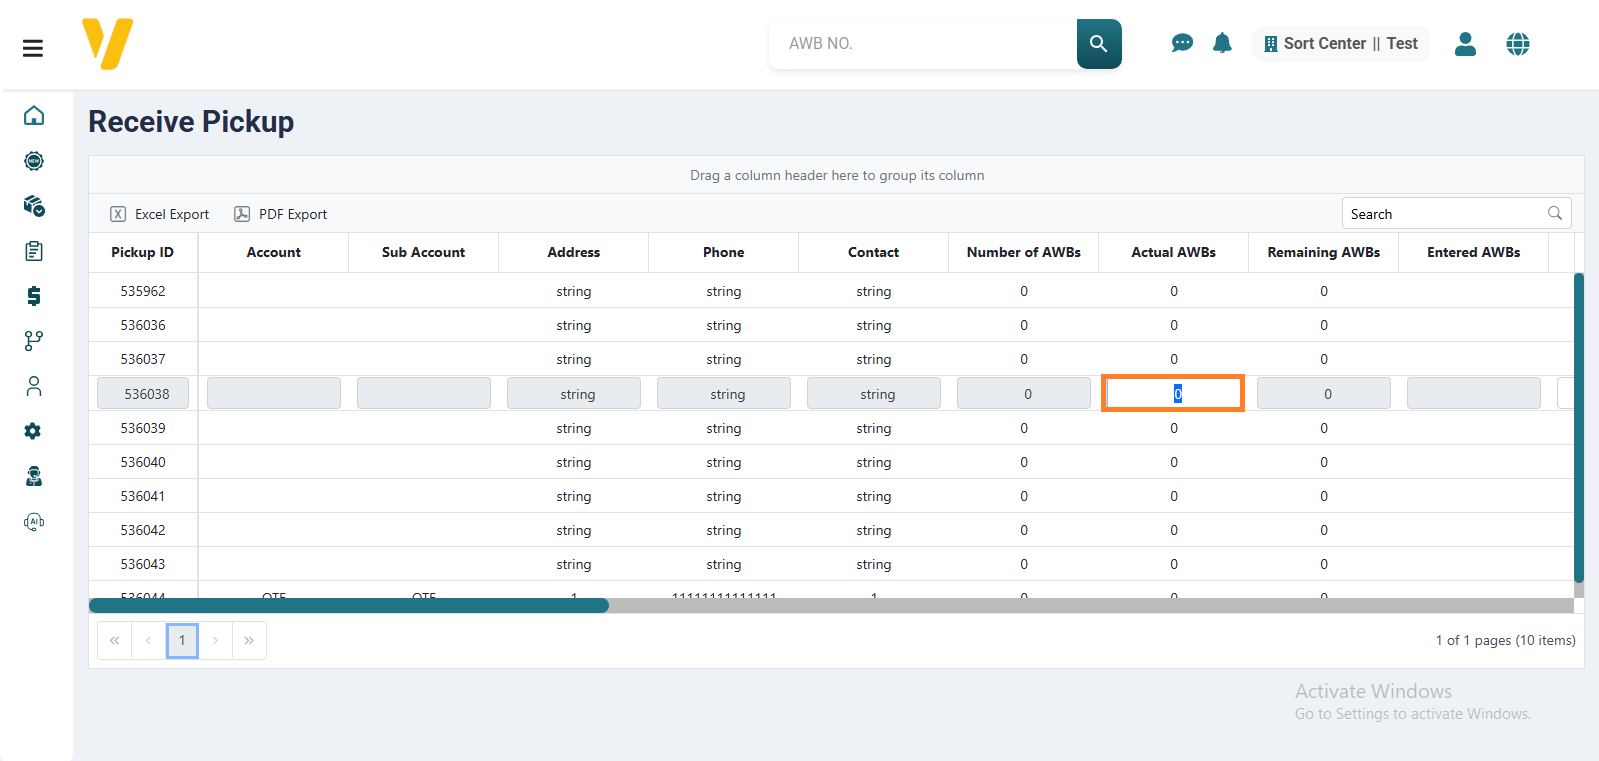Export table with Excel Export
This screenshot has height=761, width=1599.
point(160,214)
